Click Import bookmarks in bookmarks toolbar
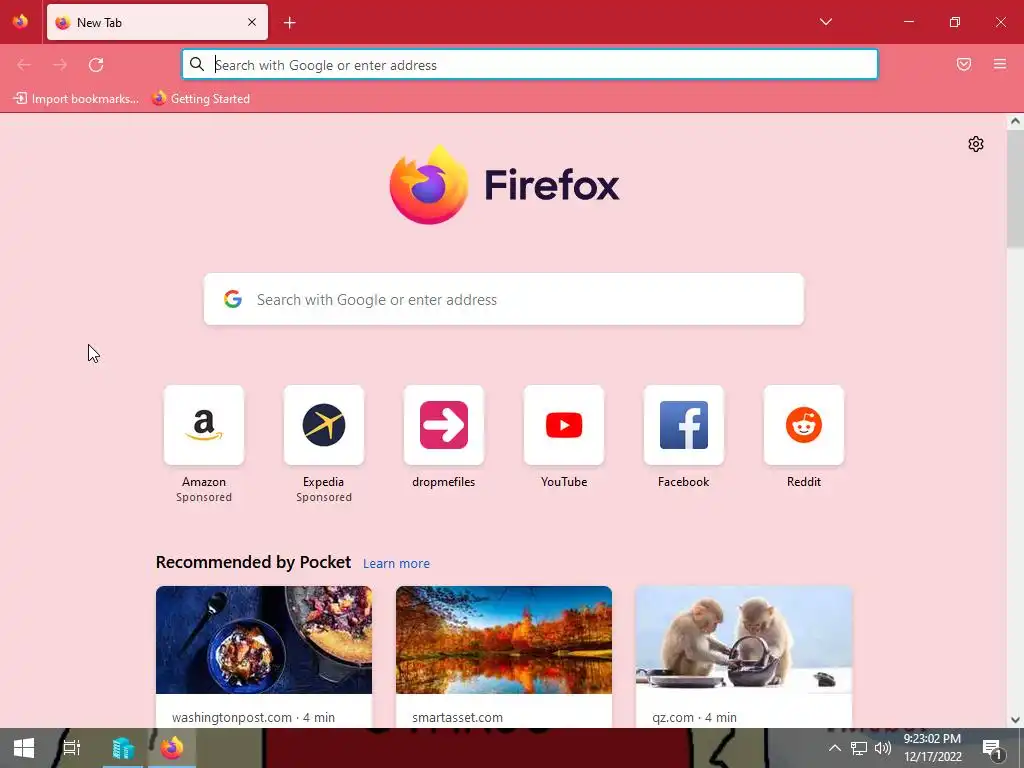 [x=76, y=99]
